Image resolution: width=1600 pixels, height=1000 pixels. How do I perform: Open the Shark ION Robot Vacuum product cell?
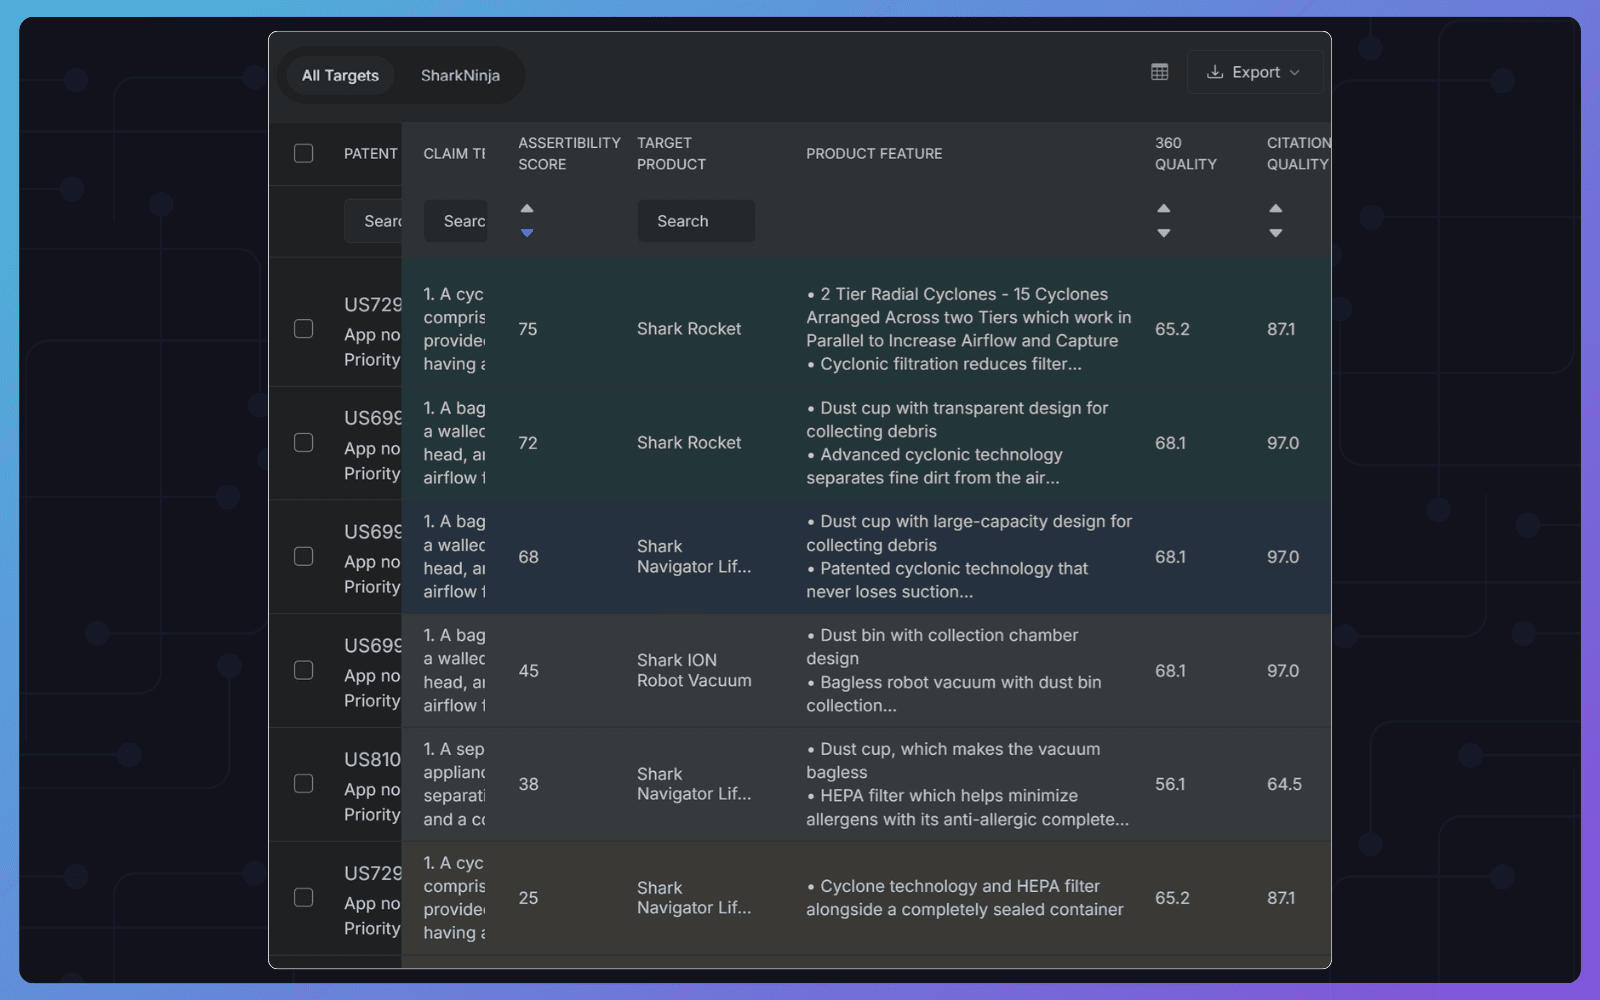point(694,670)
